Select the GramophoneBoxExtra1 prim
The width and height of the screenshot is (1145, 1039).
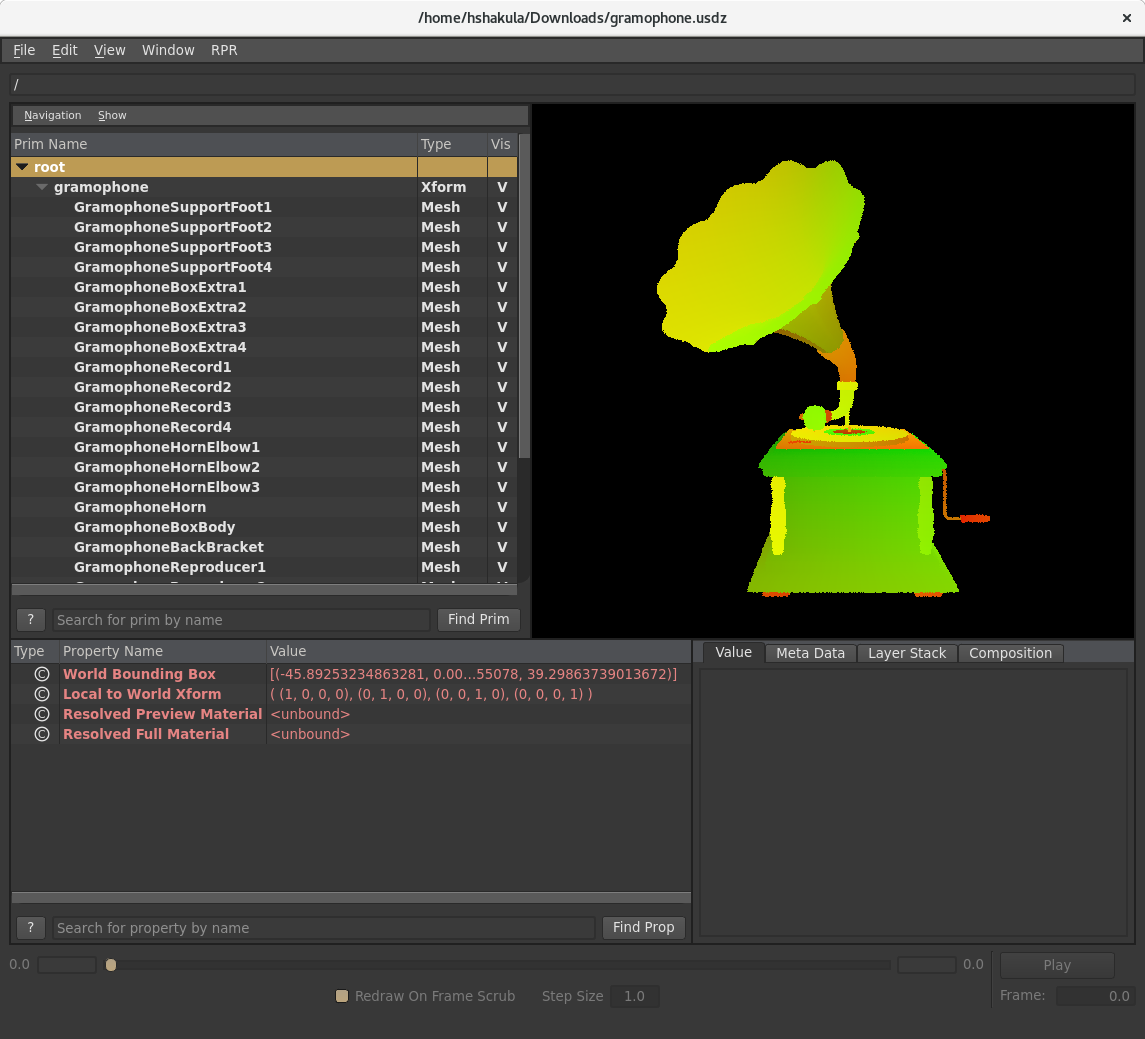[160, 288]
